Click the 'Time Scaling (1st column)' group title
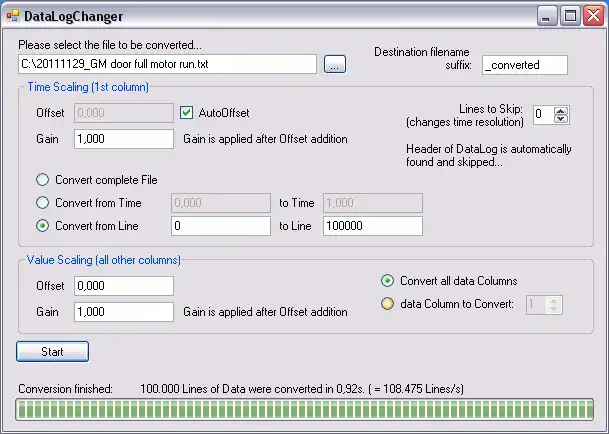 coord(88,87)
